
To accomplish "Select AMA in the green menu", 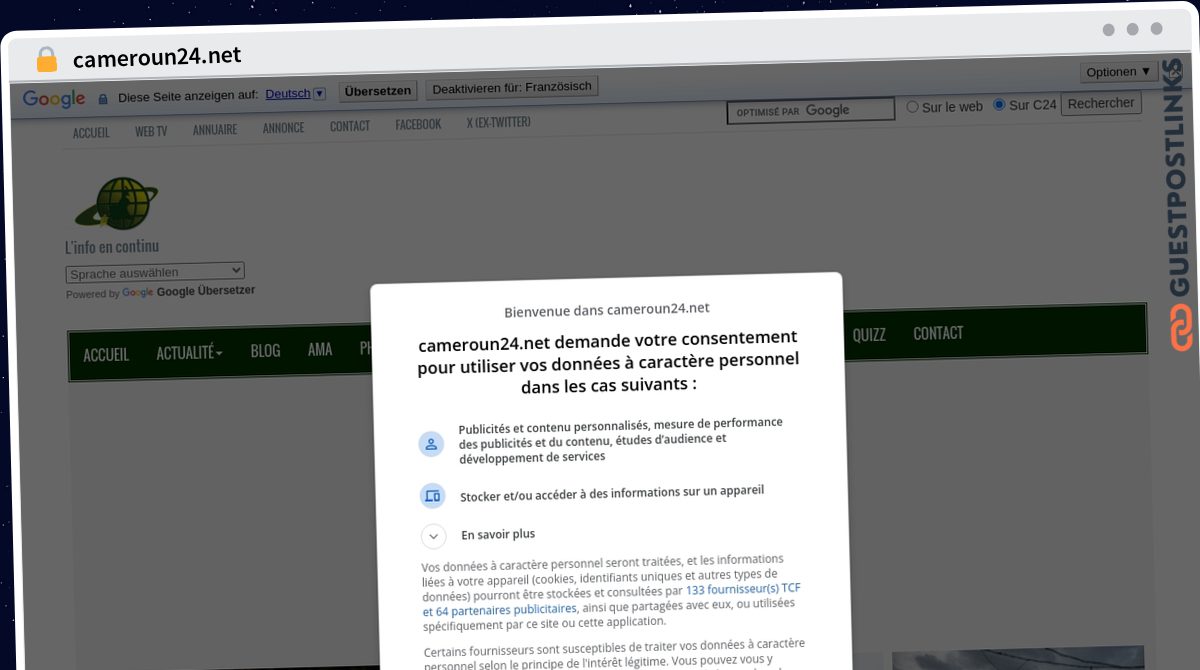I will 320,349.
